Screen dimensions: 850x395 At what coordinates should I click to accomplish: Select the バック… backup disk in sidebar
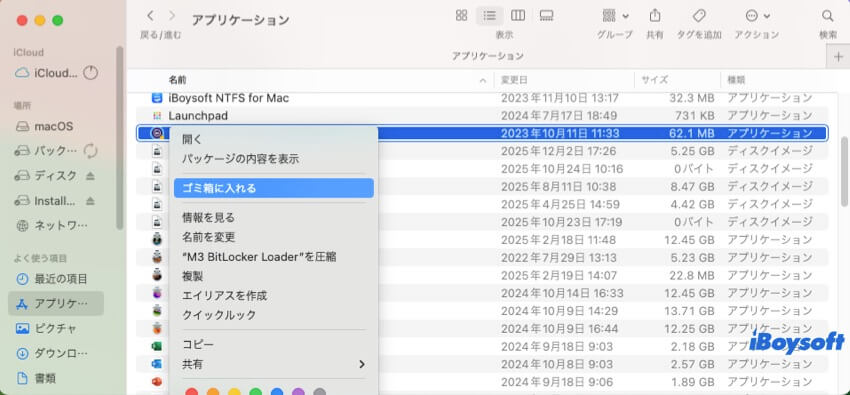point(47,151)
